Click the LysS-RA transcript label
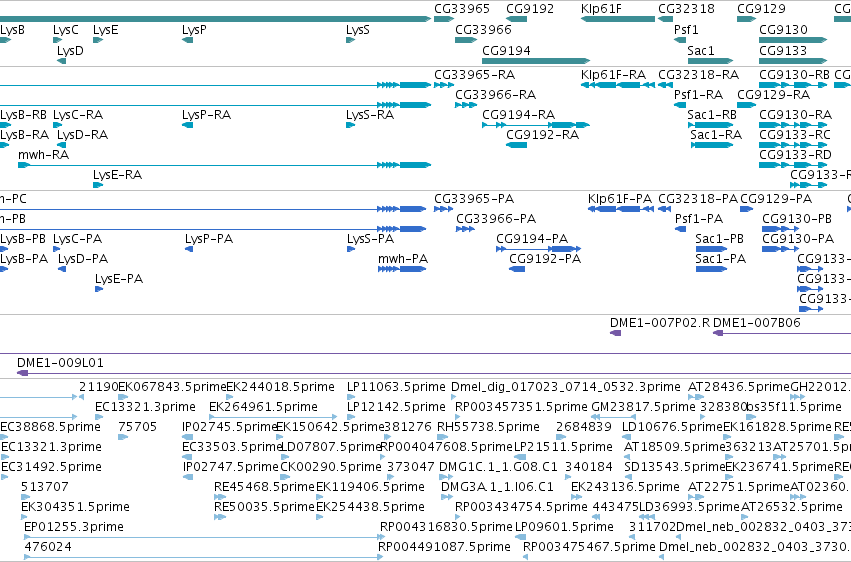This screenshot has height=562, width=851. (x=370, y=115)
